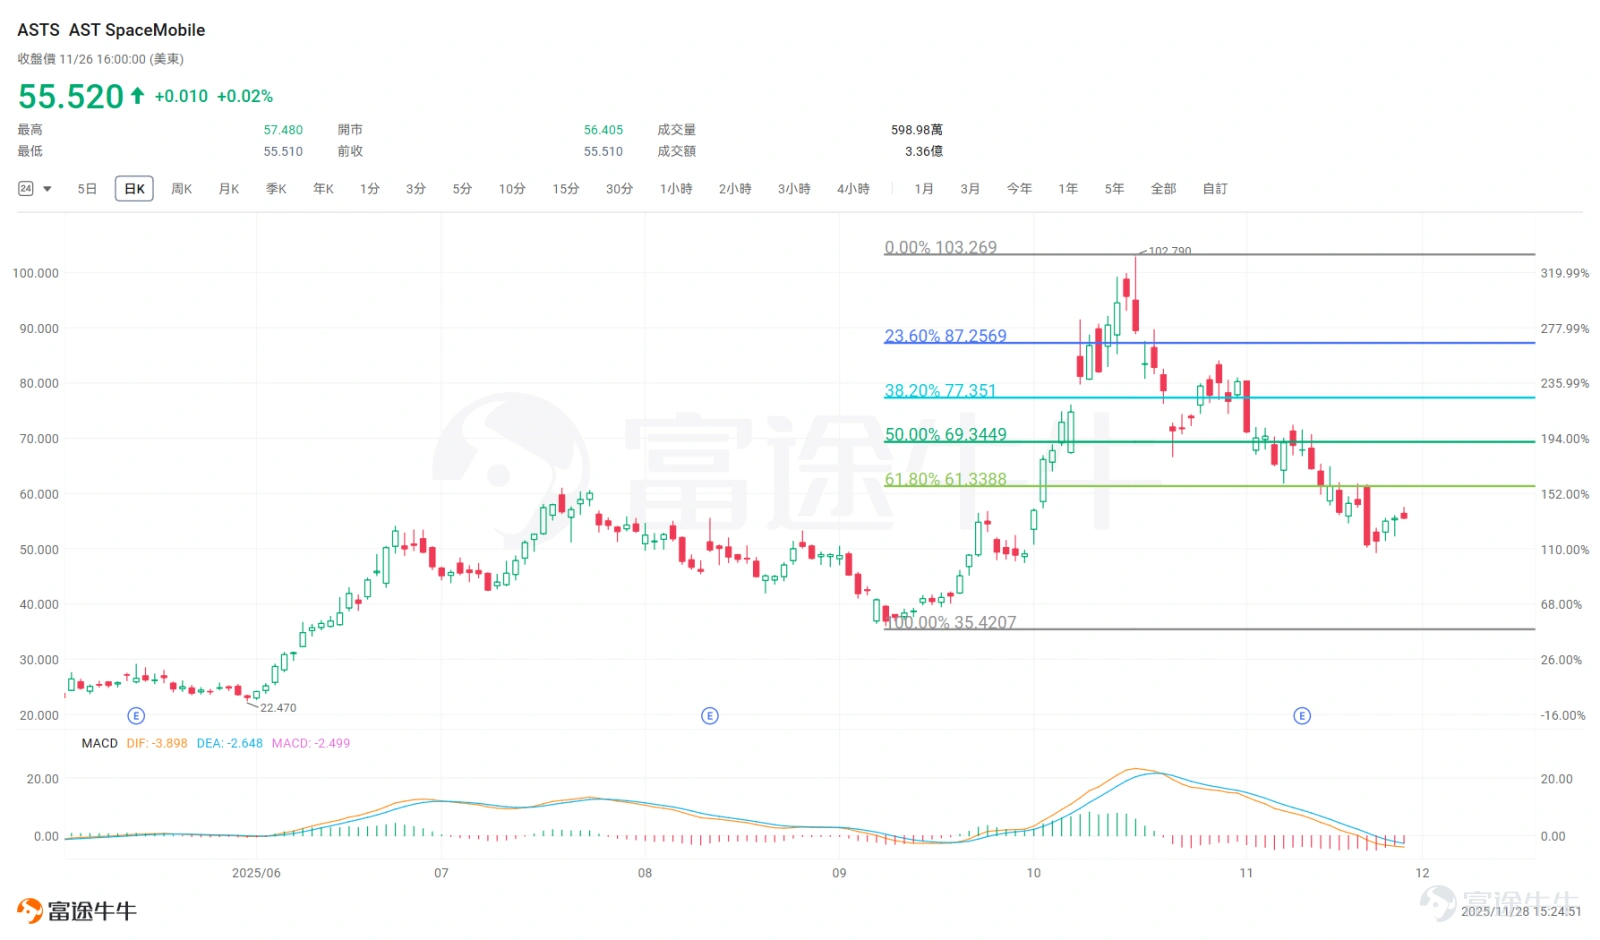1600x940 pixels.
Task: Select the 1小時 interval
Action: click(676, 188)
